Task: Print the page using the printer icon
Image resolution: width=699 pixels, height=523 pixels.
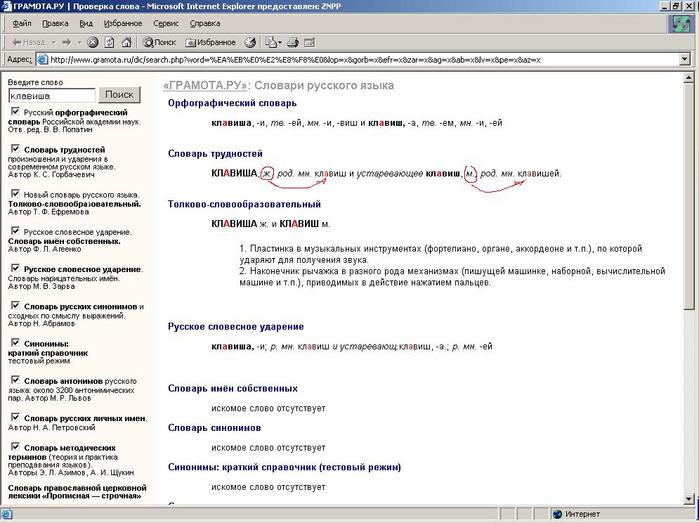Action: [292, 42]
